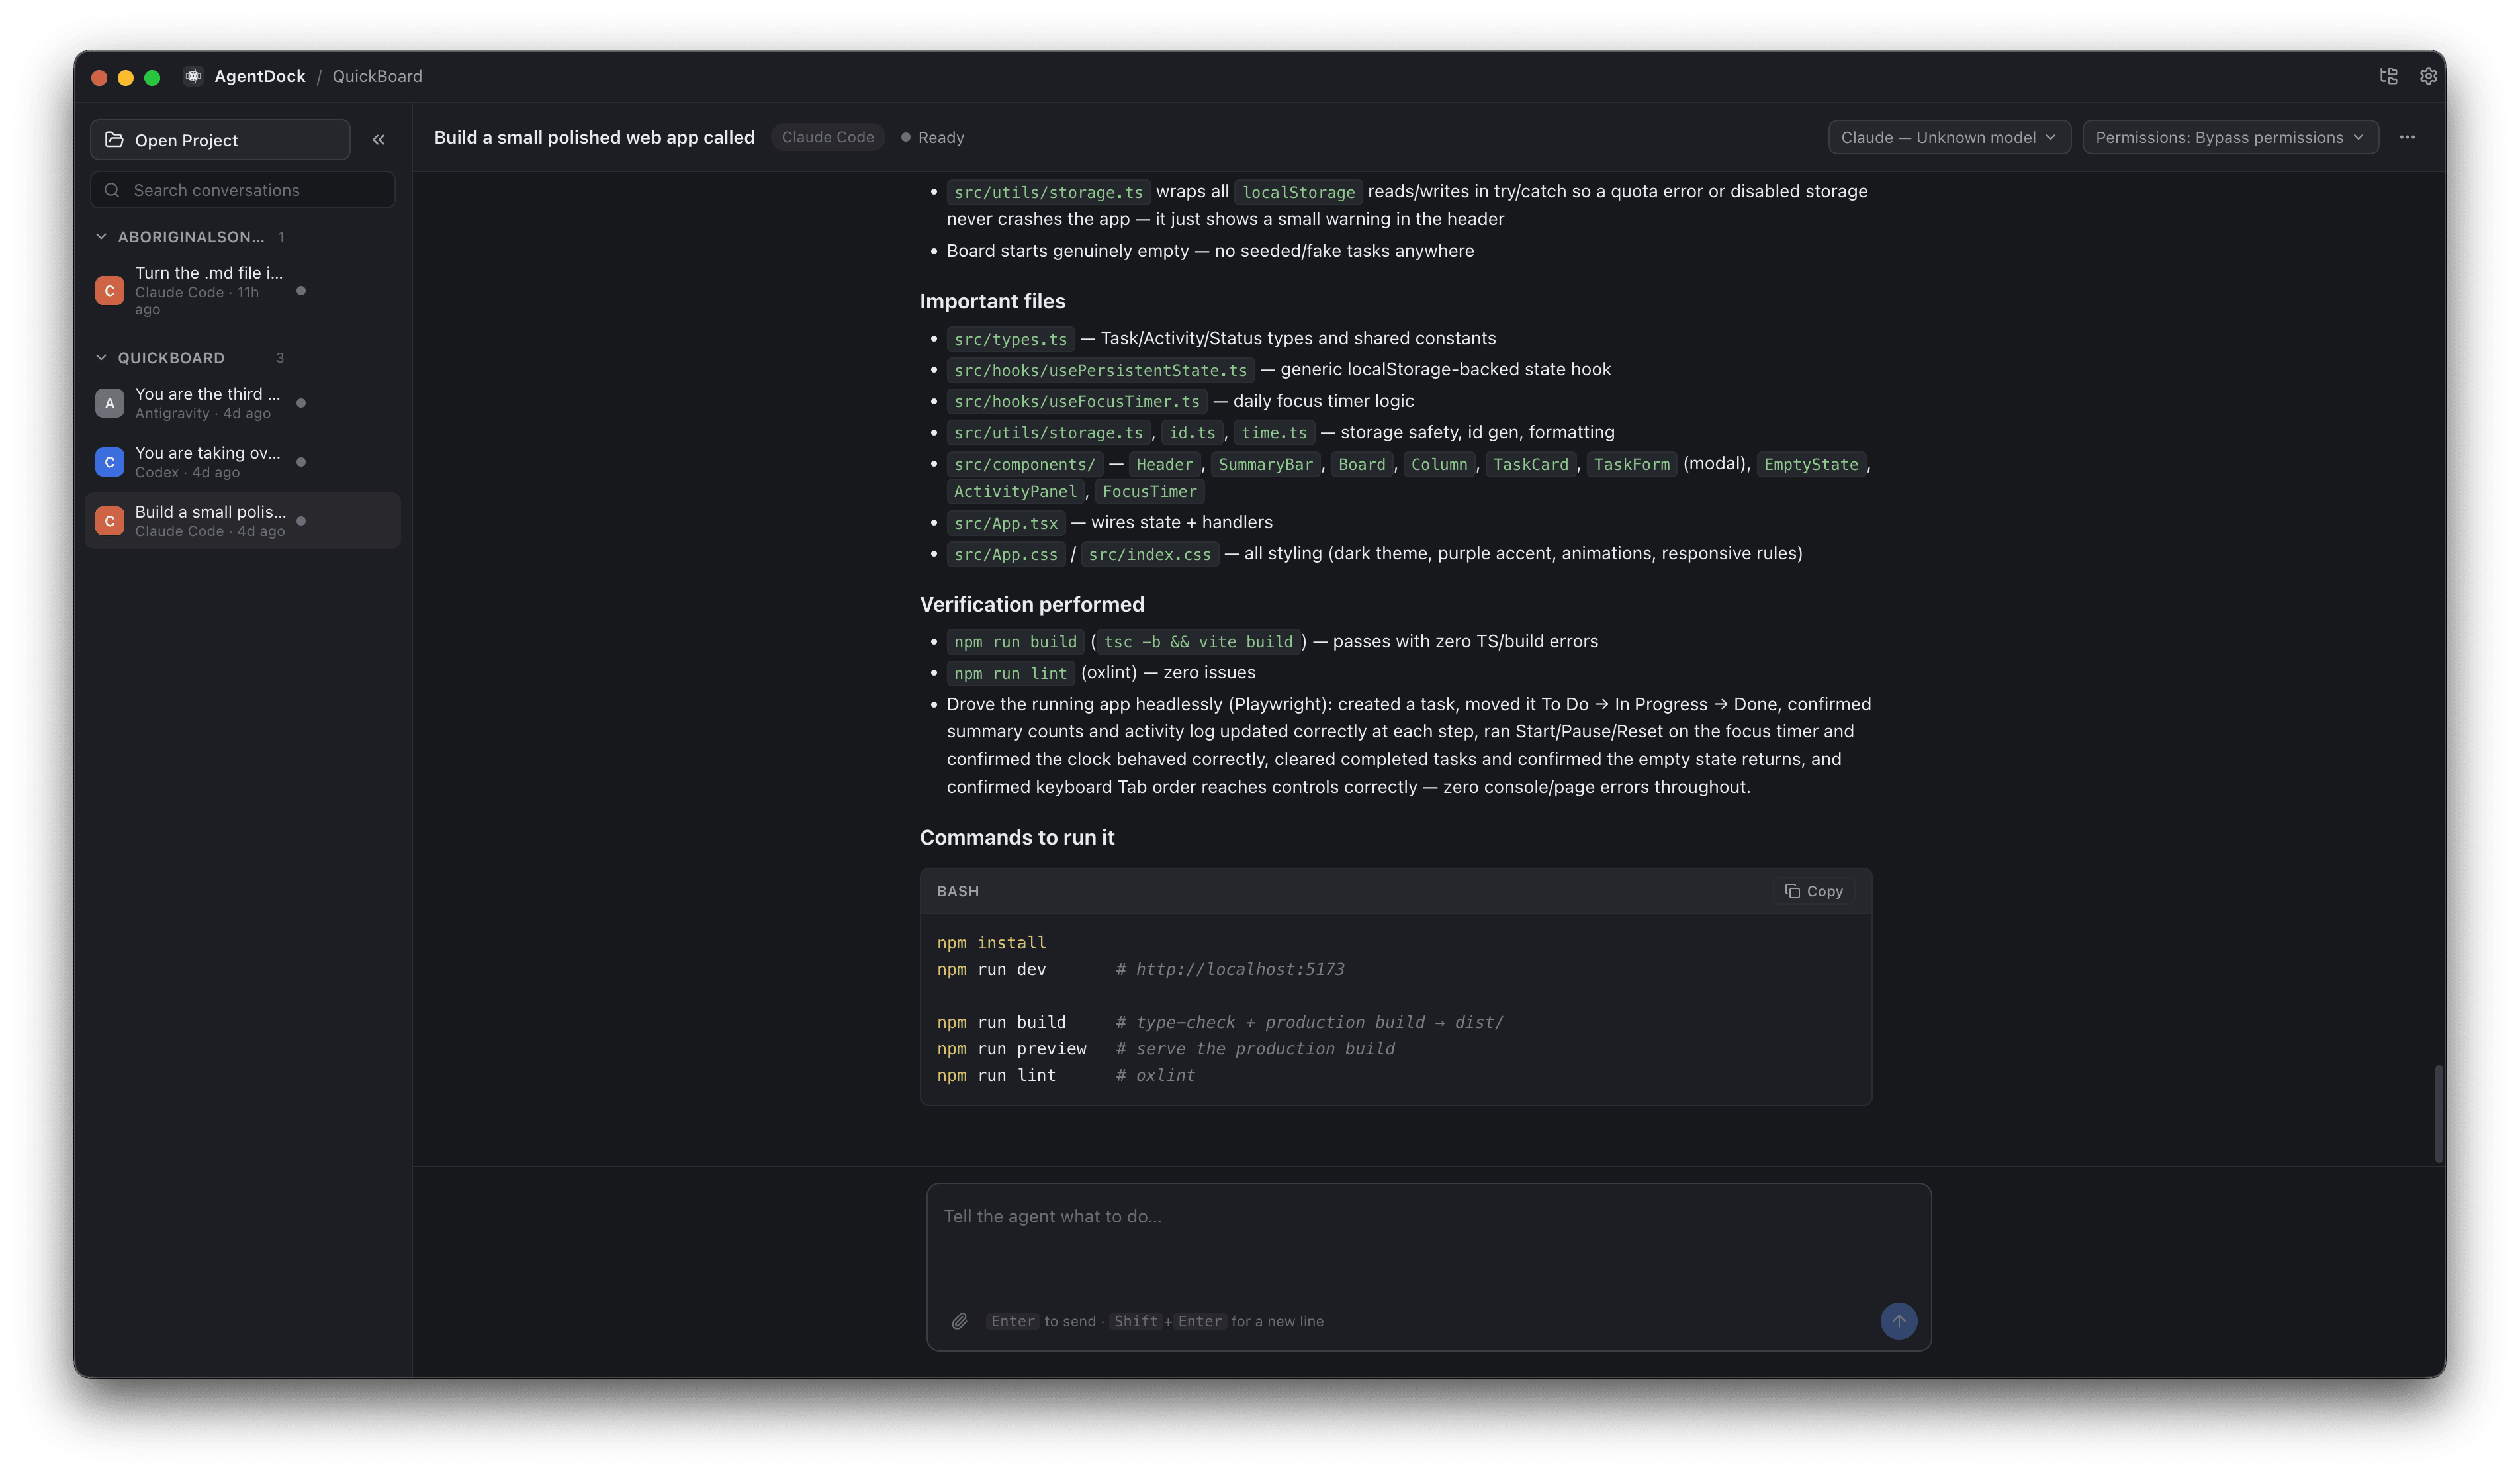
Task: Click status dot beside 'You are taking ov...' conversation
Action: [x=301, y=462]
